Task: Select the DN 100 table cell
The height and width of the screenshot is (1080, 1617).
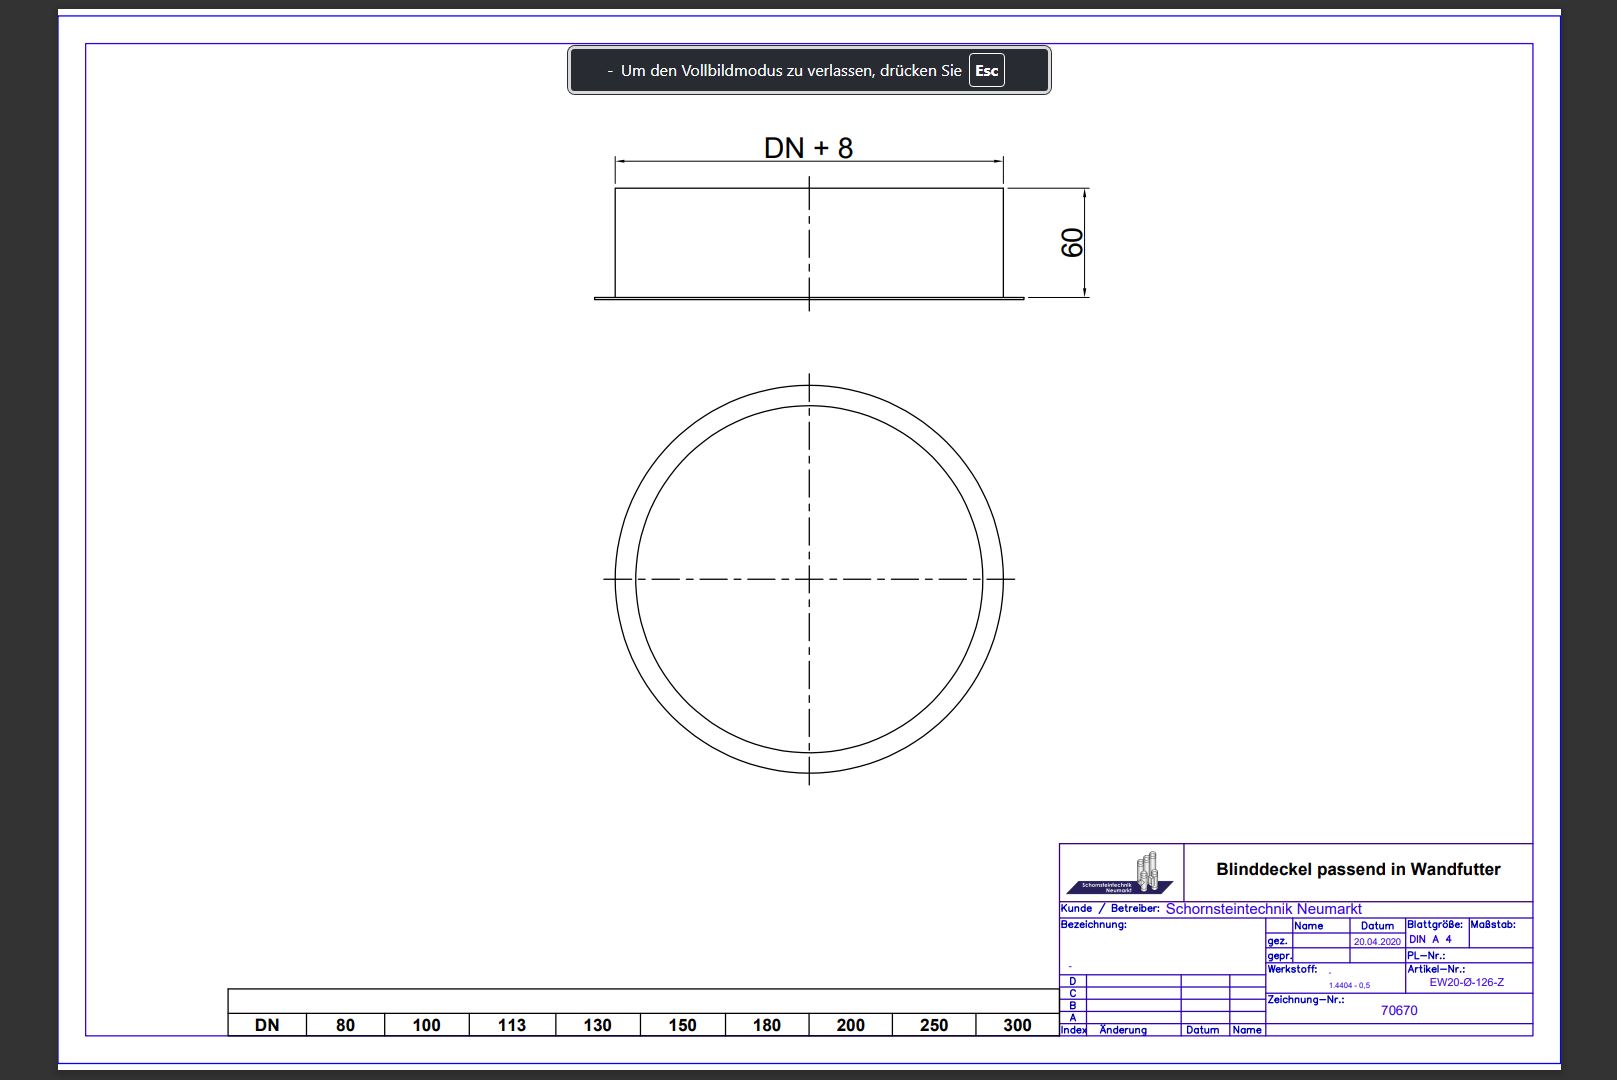Action: tap(426, 1025)
